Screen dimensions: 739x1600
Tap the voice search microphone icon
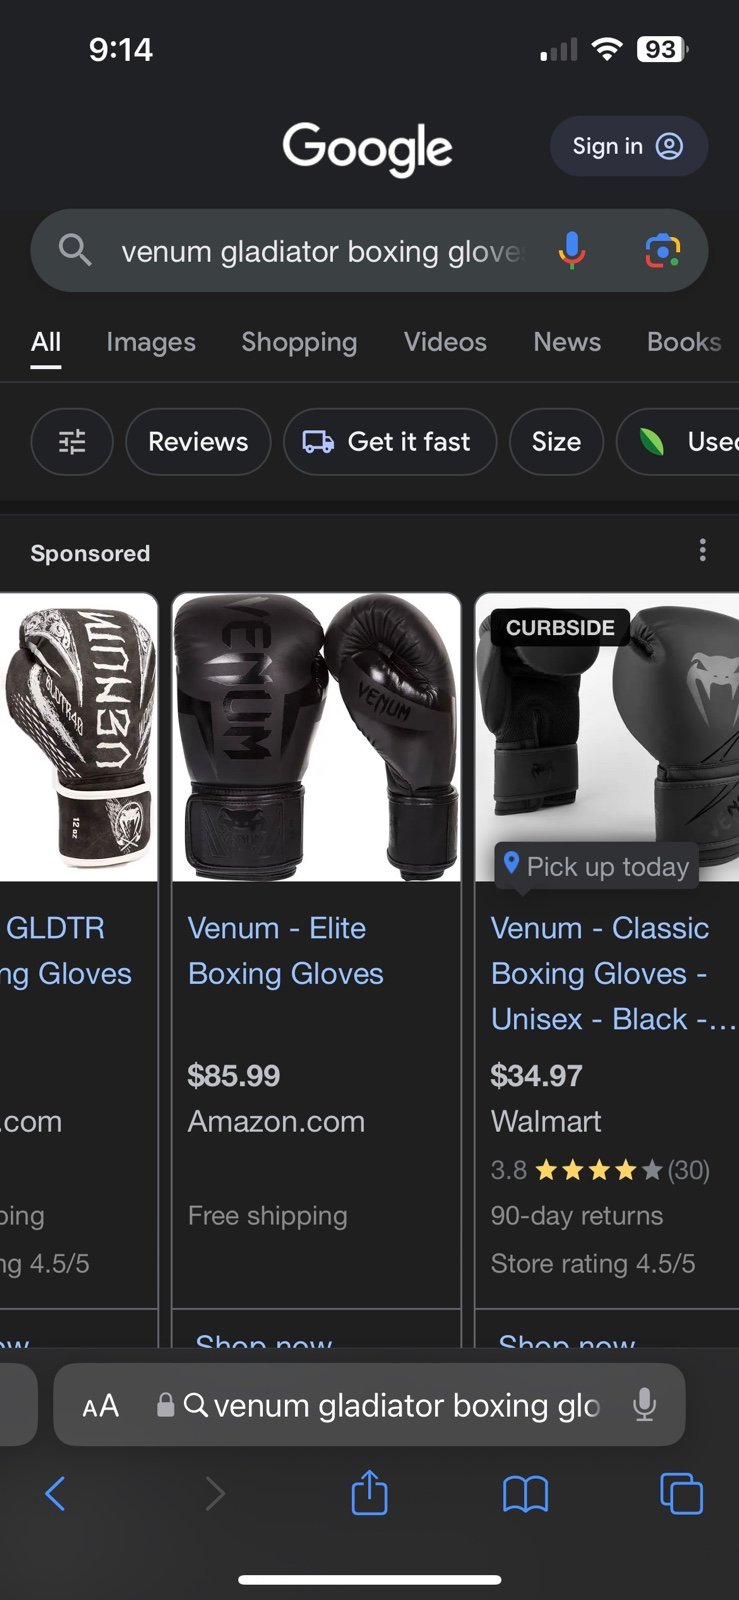click(572, 250)
